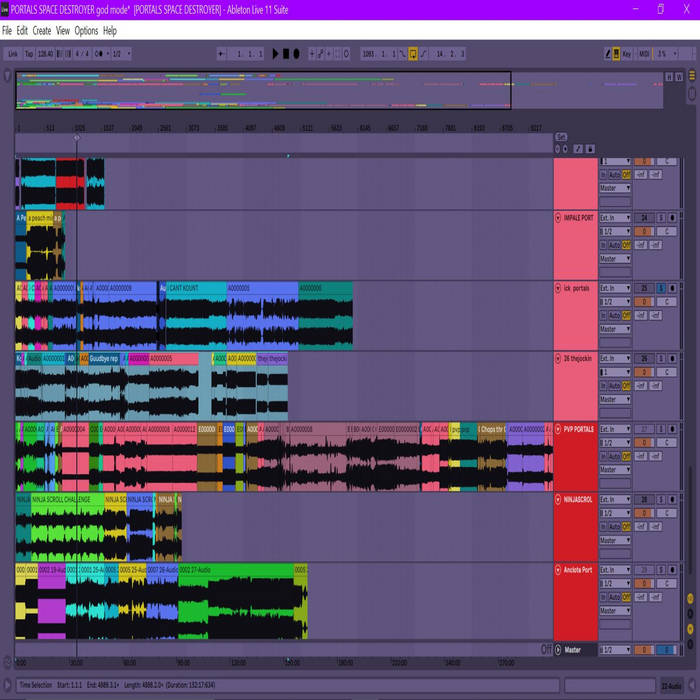Image resolution: width=700 pixels, height=700 pixels.
Task: Toggle track activator on NINJASCROL track
Action: coord(645,499)
